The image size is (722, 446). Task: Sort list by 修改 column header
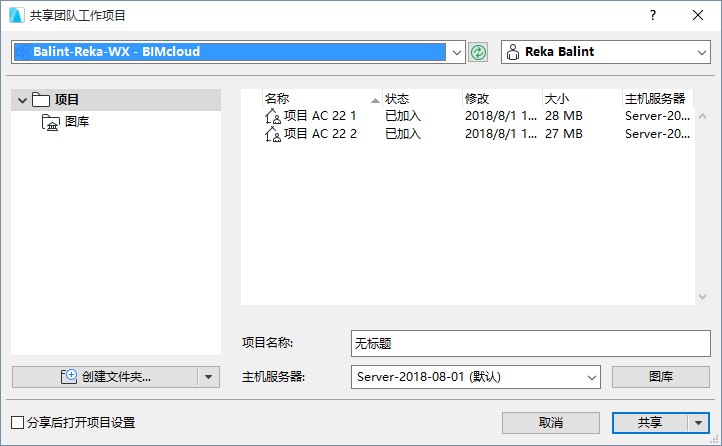coord(502,98)
